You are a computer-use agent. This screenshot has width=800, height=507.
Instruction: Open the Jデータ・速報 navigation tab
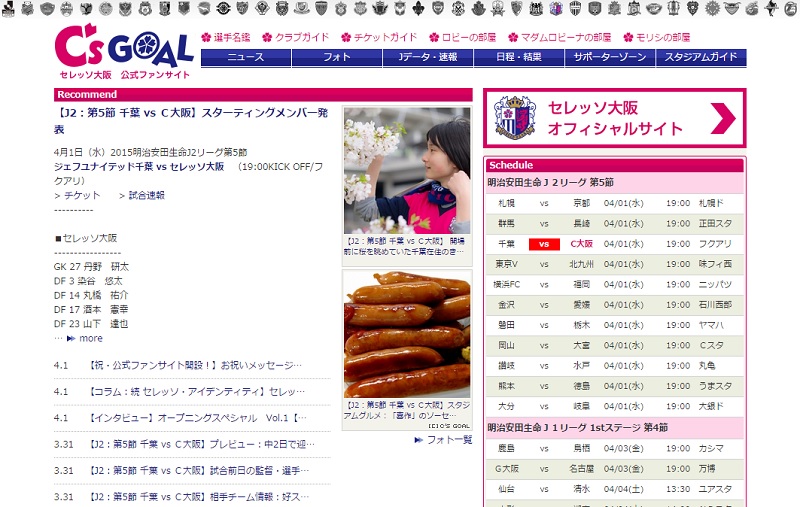428,58
